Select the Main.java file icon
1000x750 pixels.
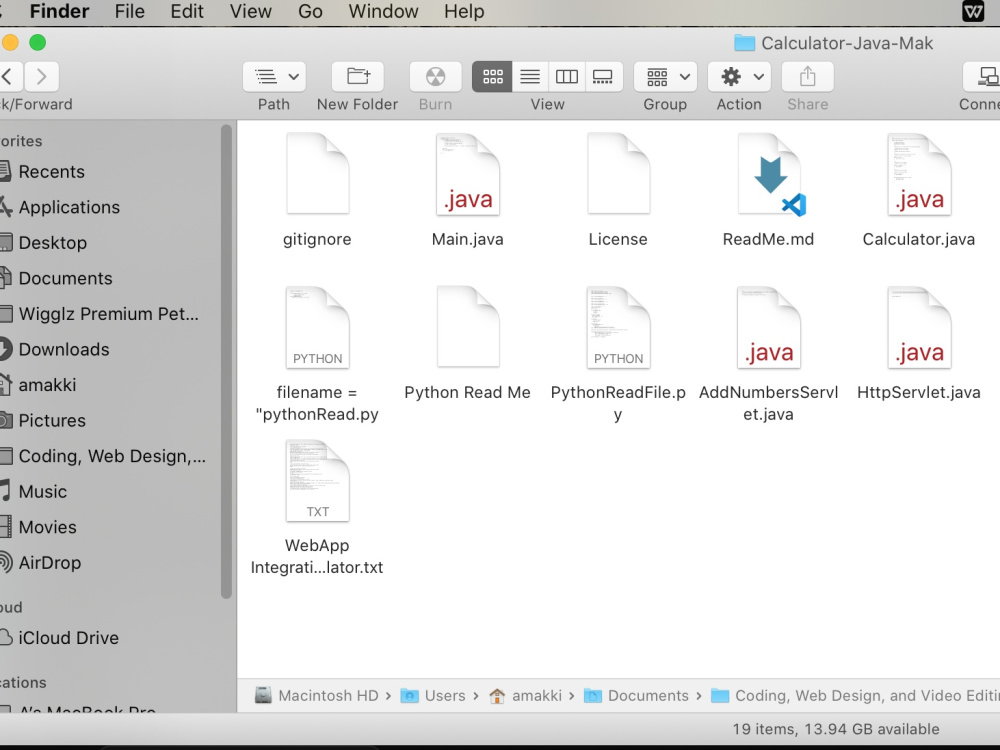point(467,173)
